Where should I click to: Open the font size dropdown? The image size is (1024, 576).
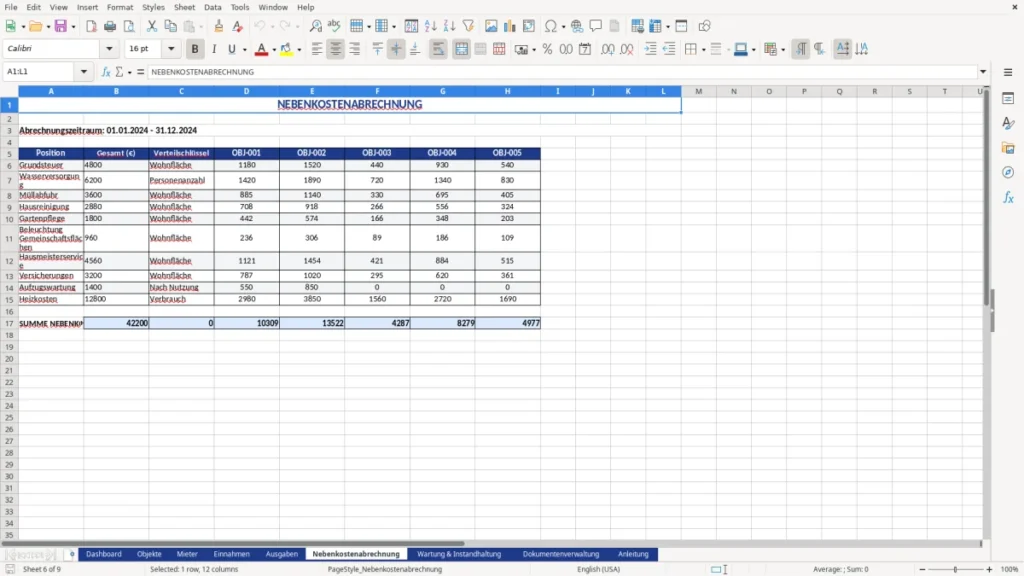171,48
